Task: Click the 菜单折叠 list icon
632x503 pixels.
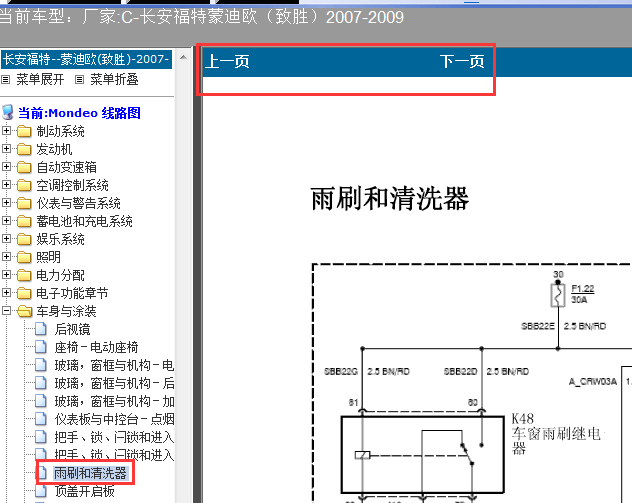Action: point(79,80)
